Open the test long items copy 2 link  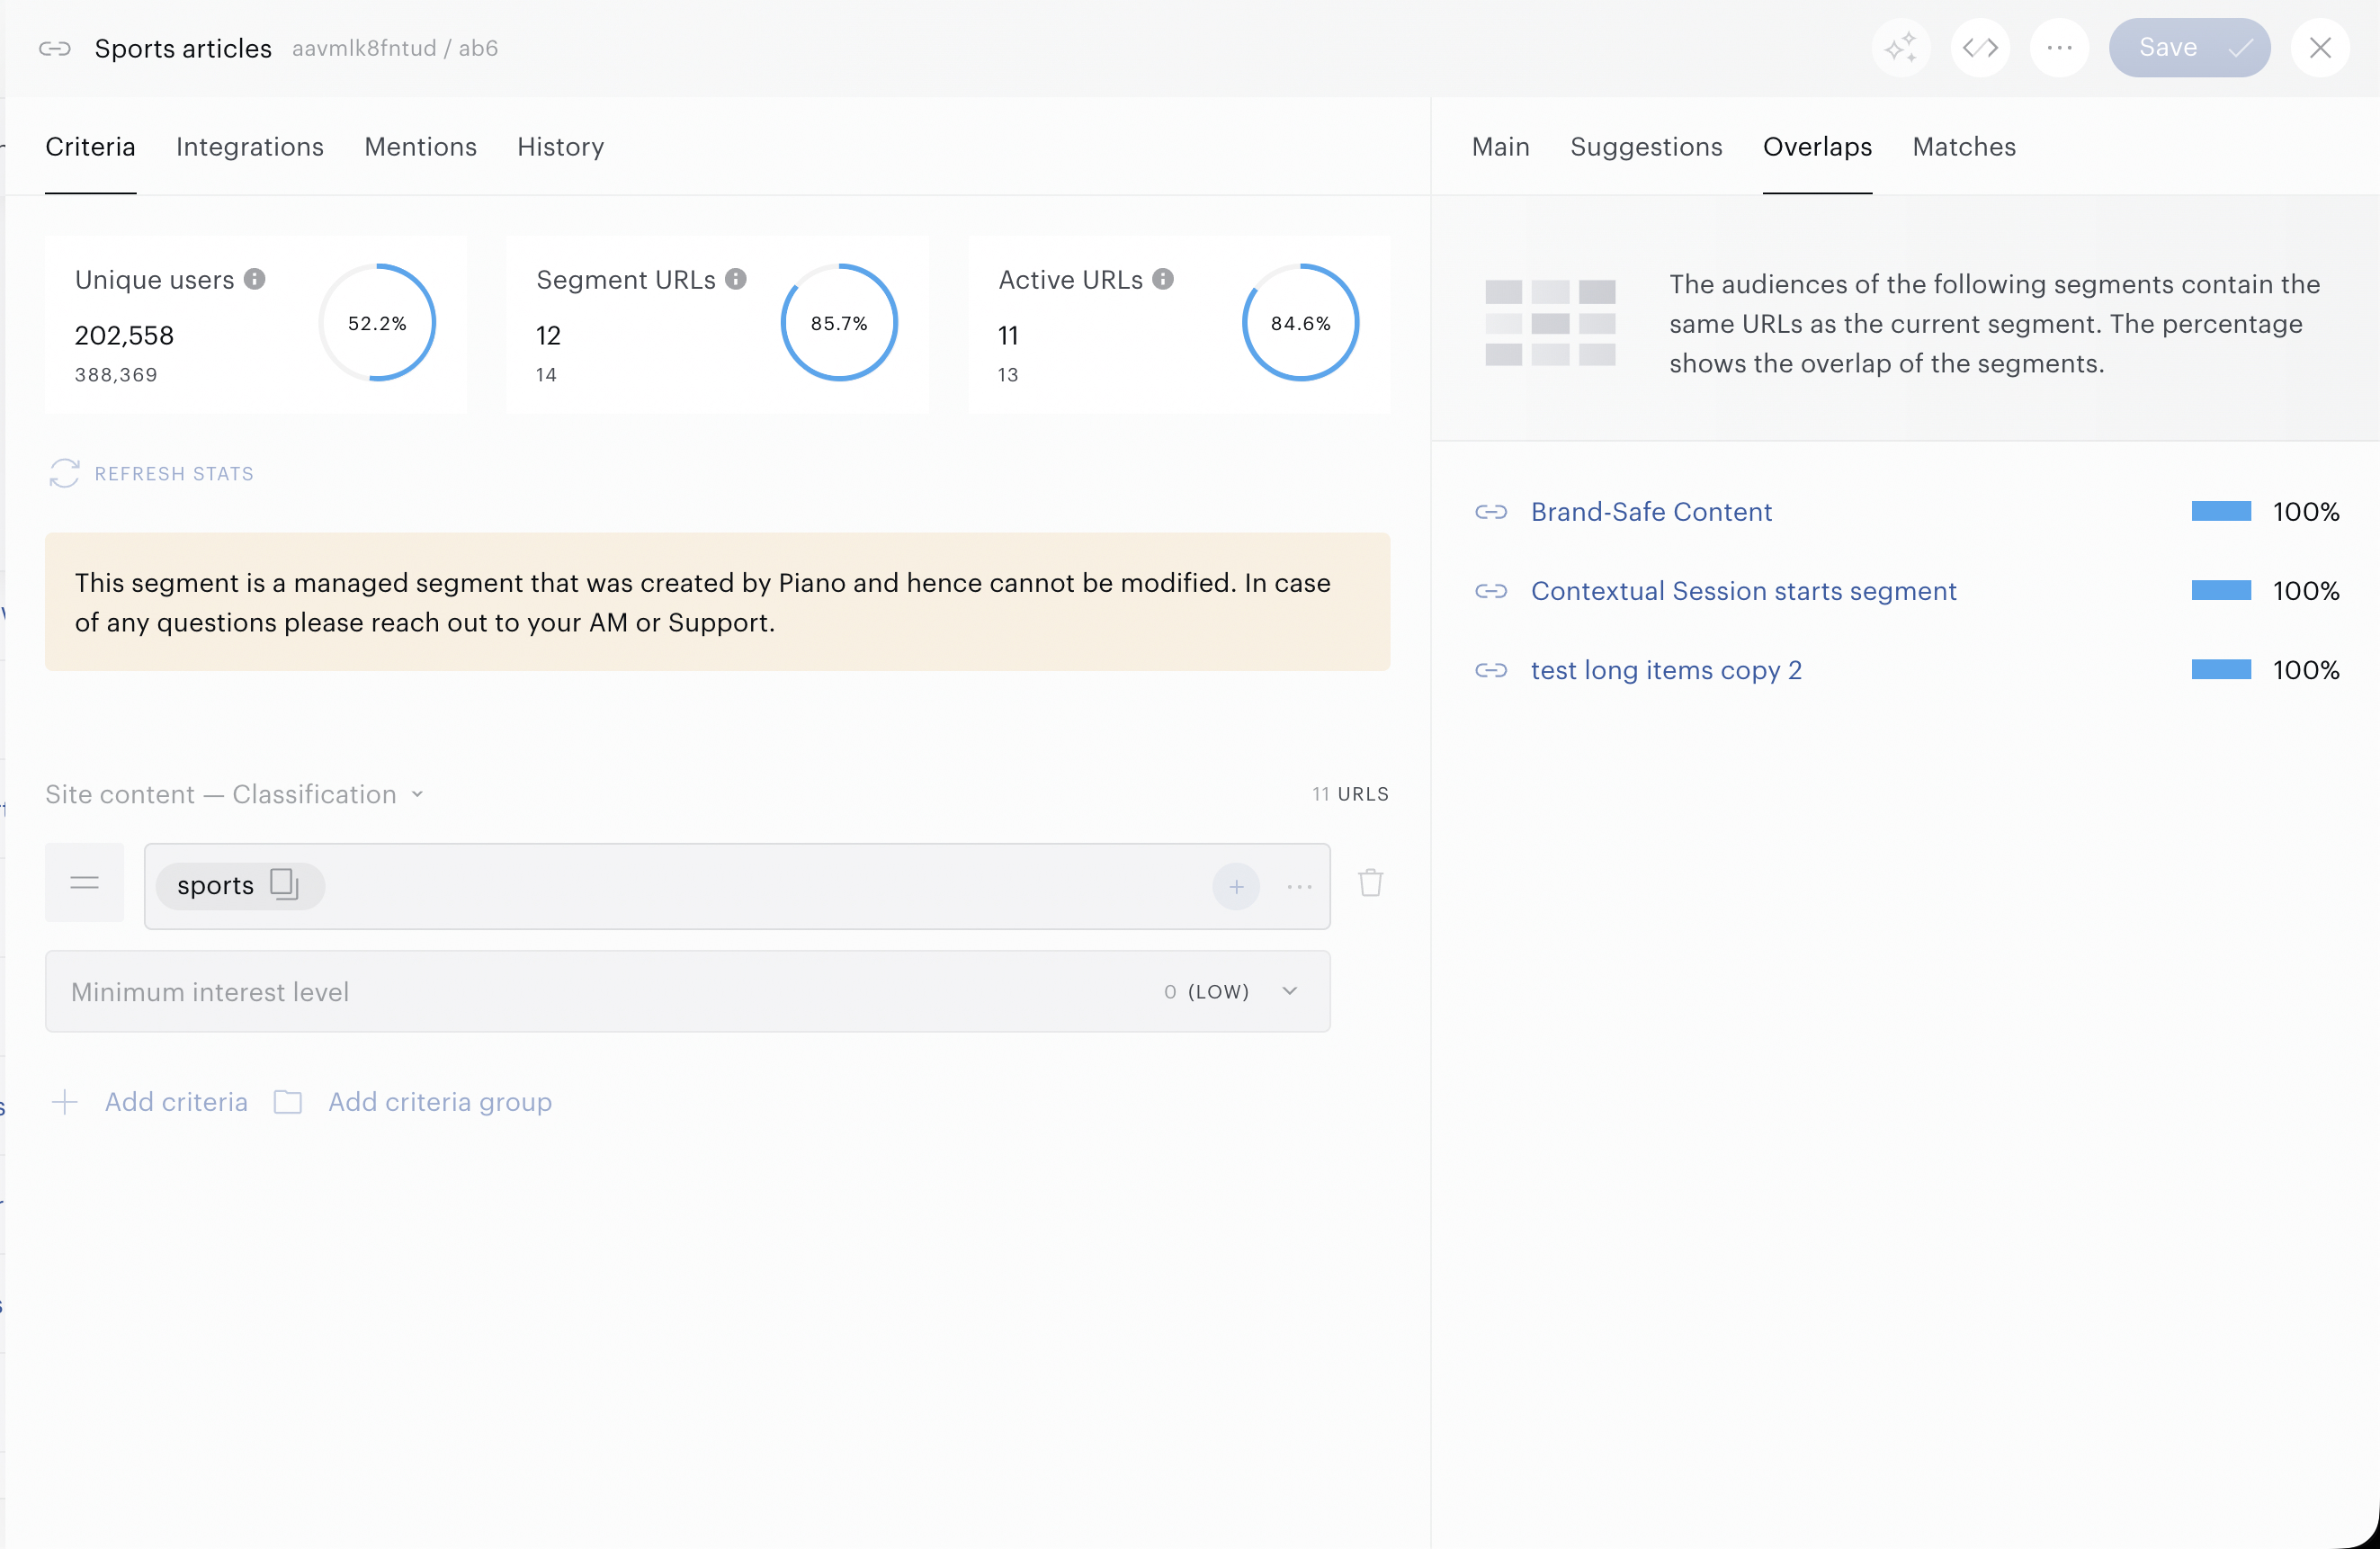[1667, 670]
